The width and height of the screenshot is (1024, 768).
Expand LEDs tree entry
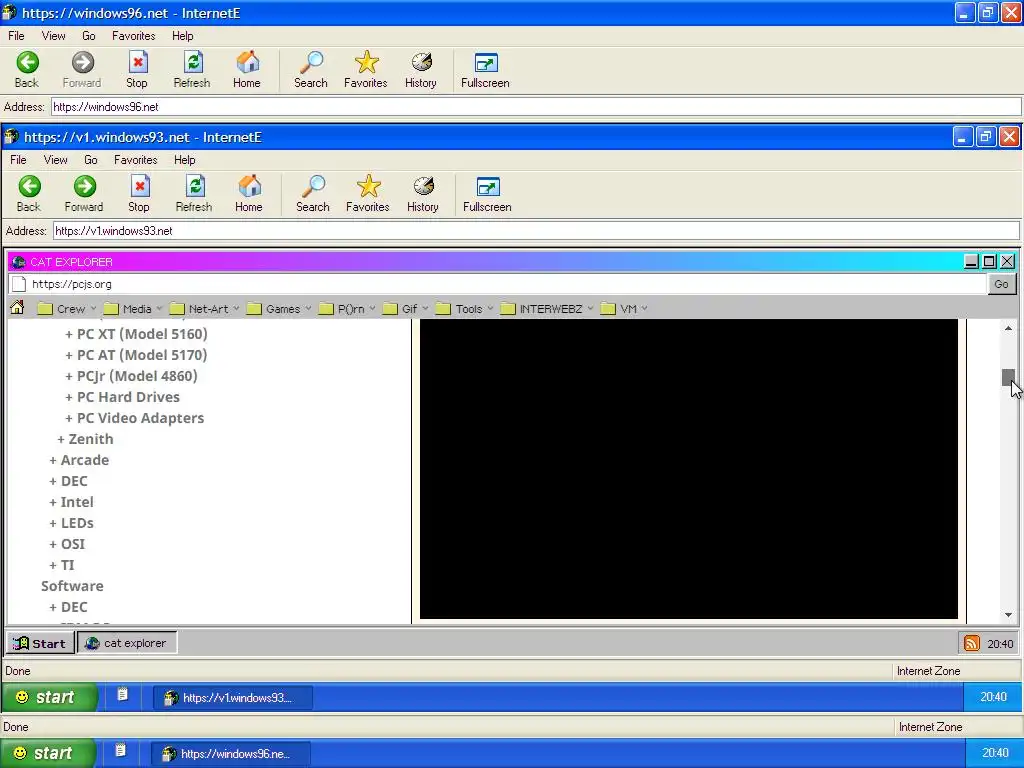tap(72, 523)
